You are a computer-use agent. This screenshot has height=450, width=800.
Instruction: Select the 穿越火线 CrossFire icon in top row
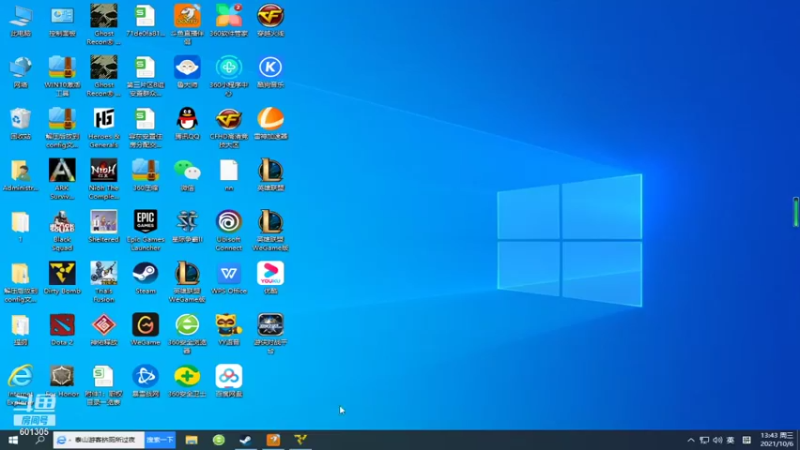click(x=270, y=21)
